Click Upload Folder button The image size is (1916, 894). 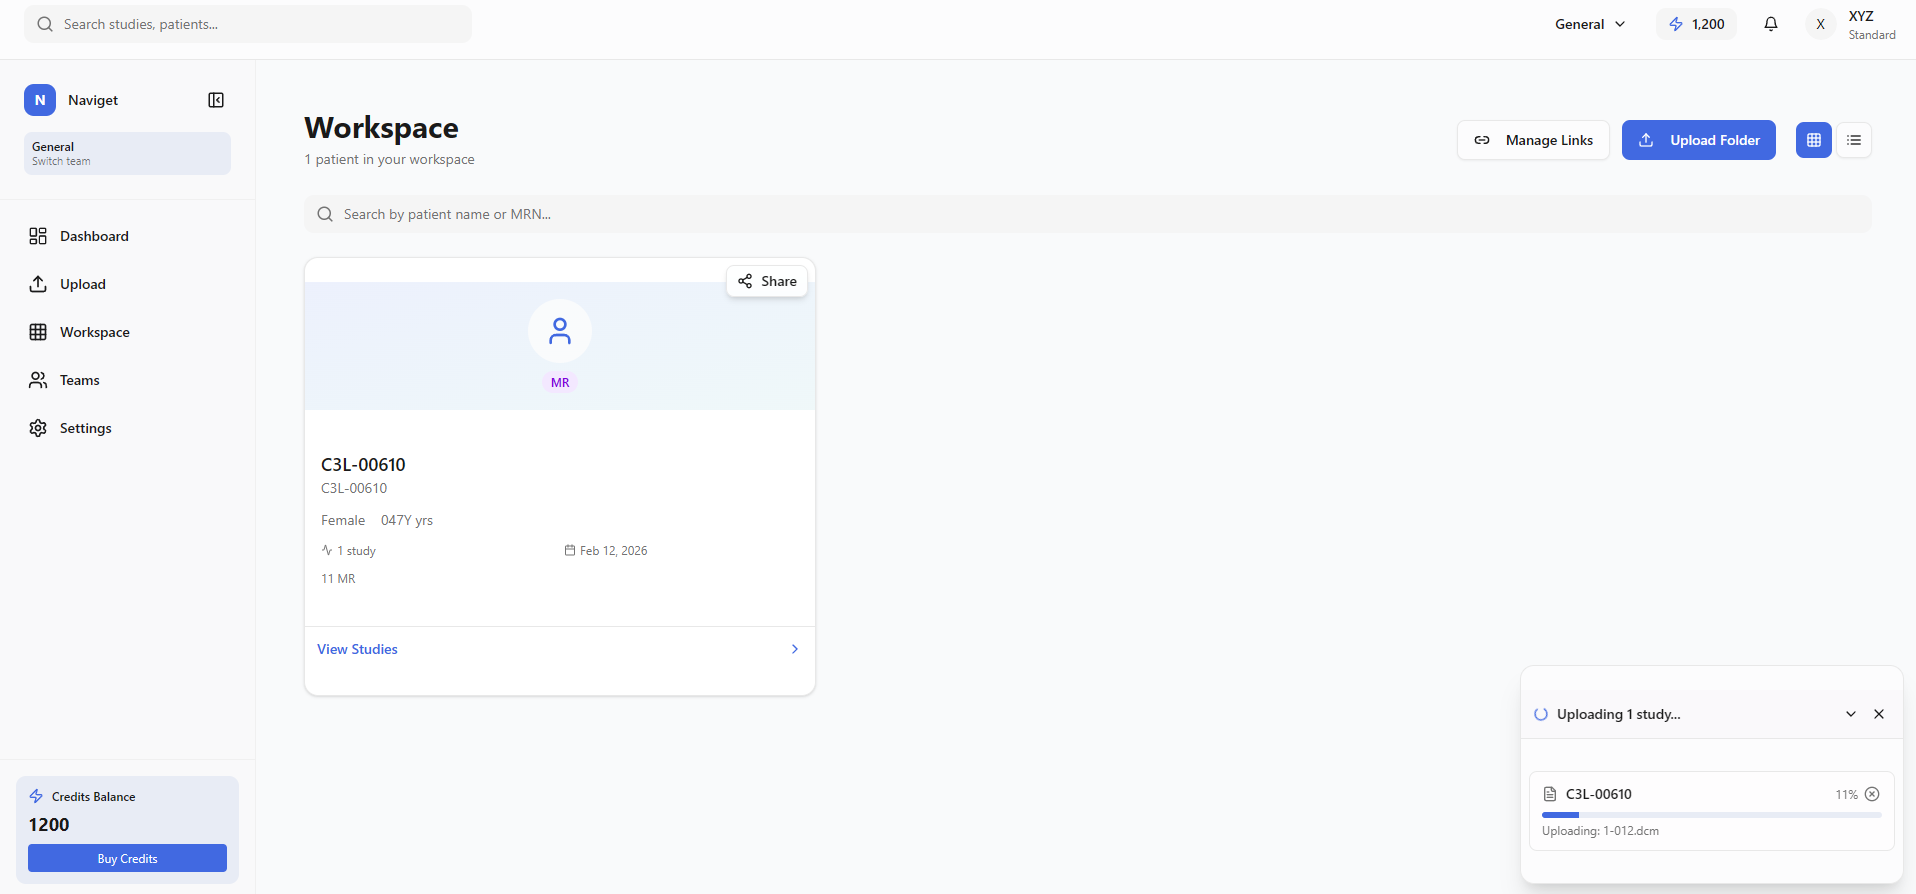point(1698,140)
